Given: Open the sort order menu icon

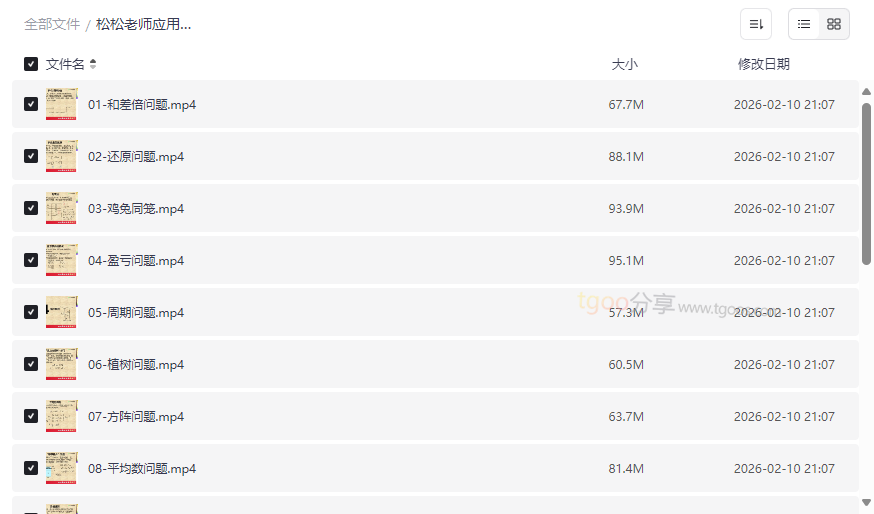Looking at the screenshot, I should tap(756, 24).
